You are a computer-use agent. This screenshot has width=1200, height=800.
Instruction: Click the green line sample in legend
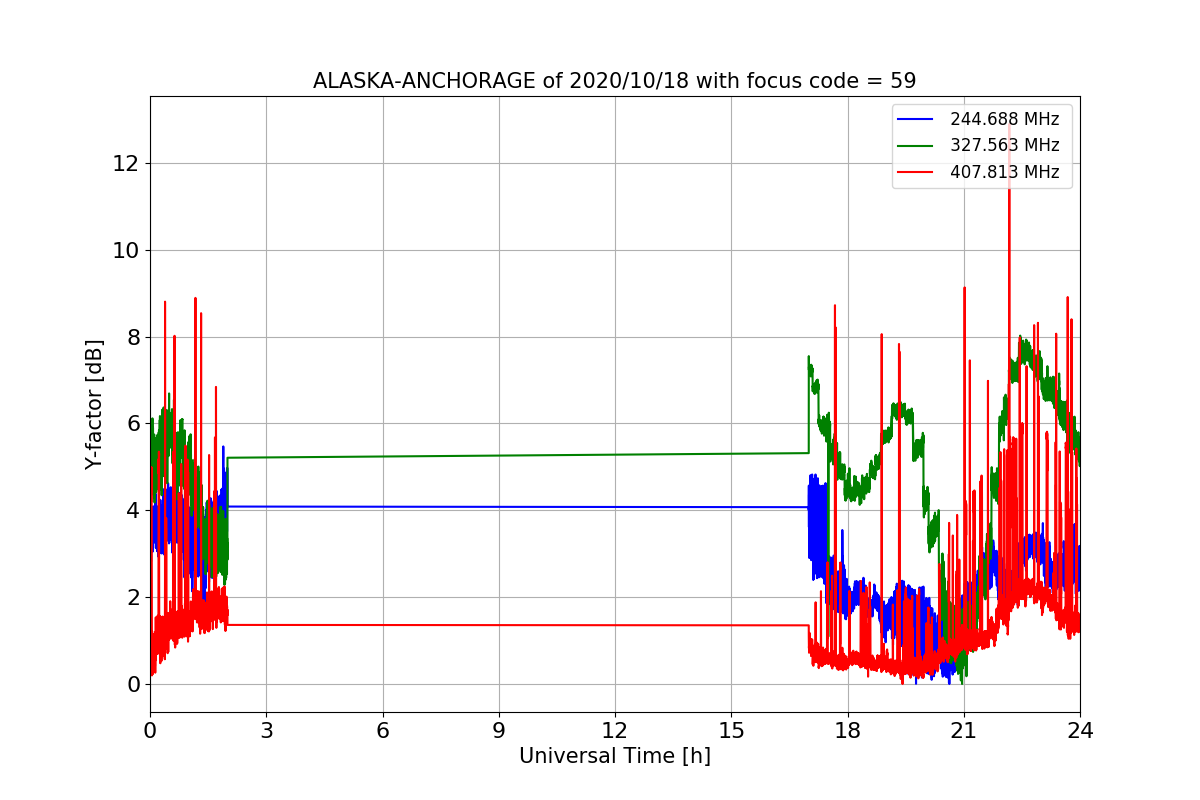(x=916, y=146)
